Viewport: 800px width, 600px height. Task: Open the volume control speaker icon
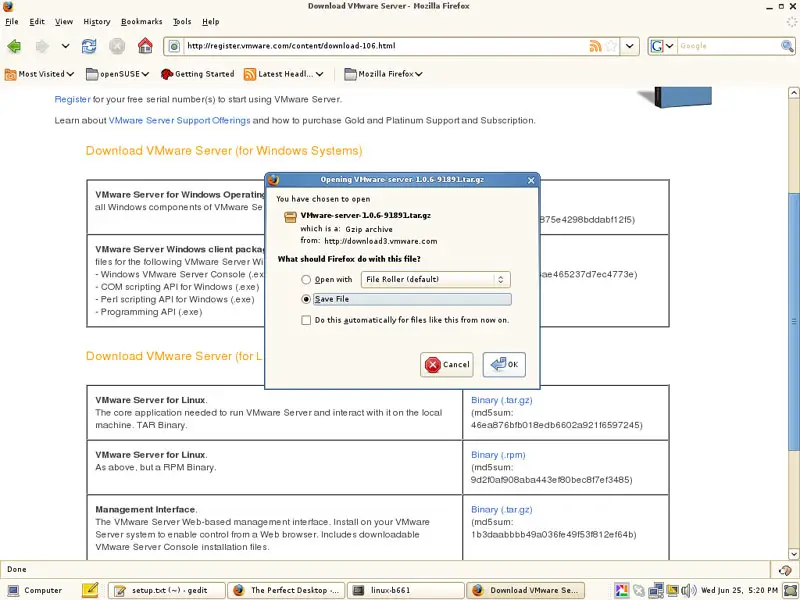tap(688, 590)
